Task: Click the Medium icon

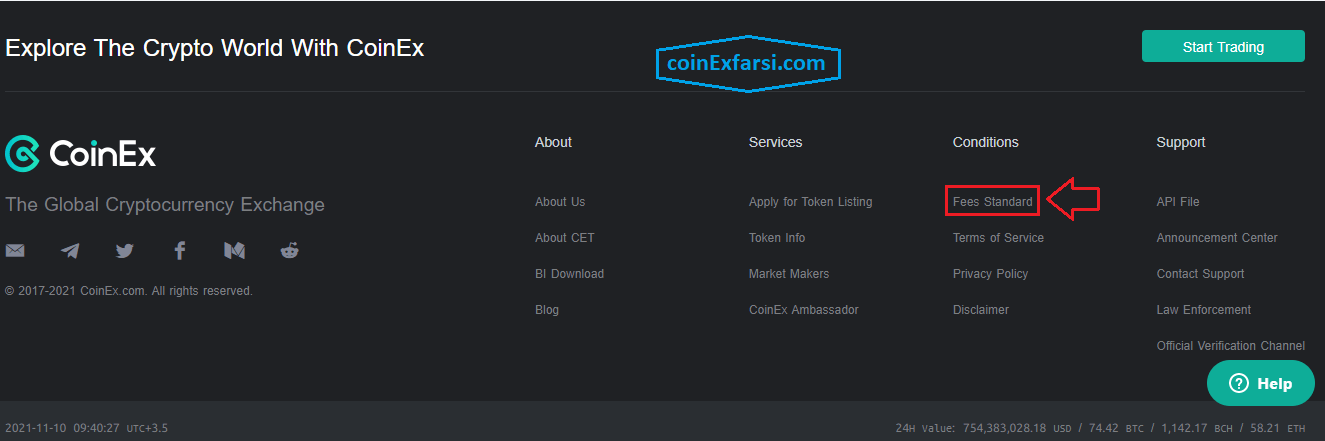Action: (234, 250)
